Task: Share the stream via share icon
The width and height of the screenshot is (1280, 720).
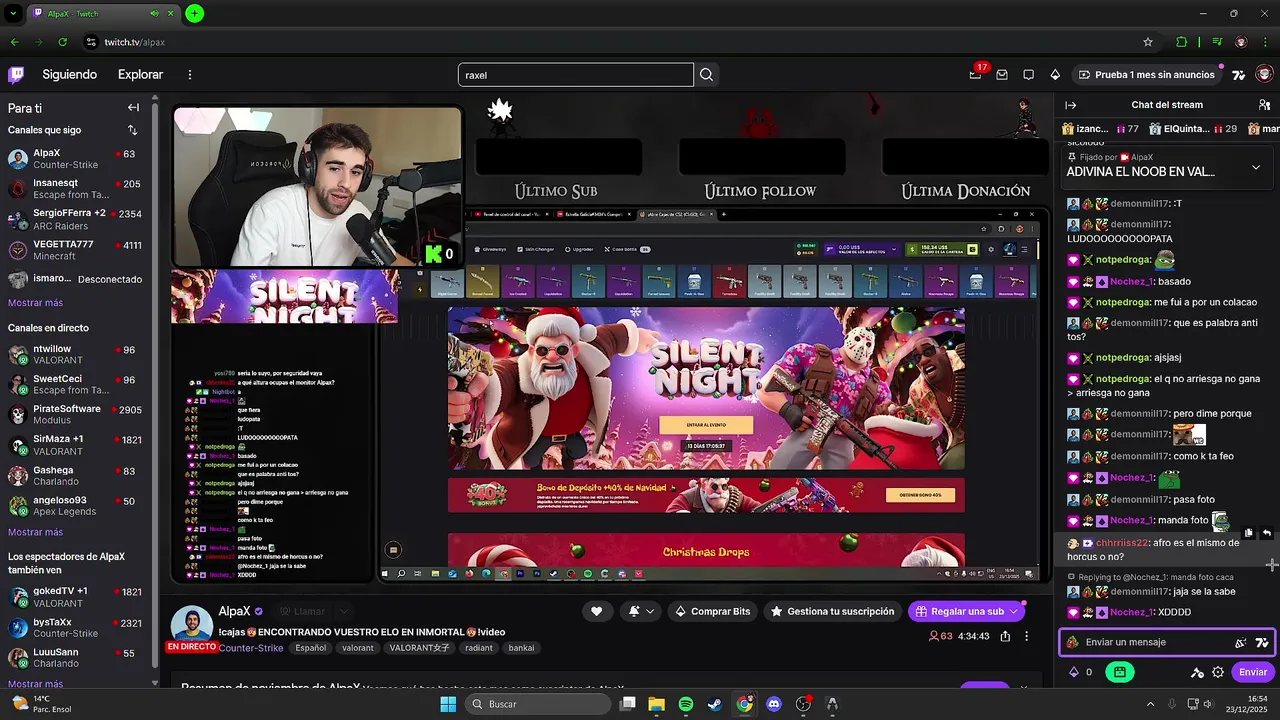Action: click(x=1005, y=636)
